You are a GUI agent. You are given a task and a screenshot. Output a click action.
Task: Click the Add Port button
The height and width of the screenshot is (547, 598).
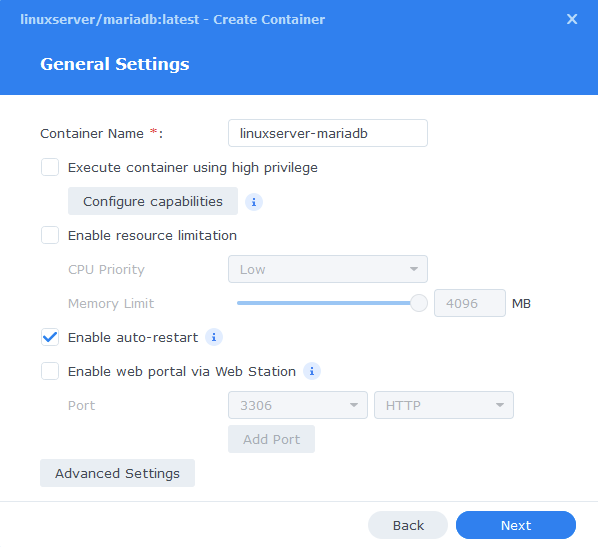click(x=271, y=439)
